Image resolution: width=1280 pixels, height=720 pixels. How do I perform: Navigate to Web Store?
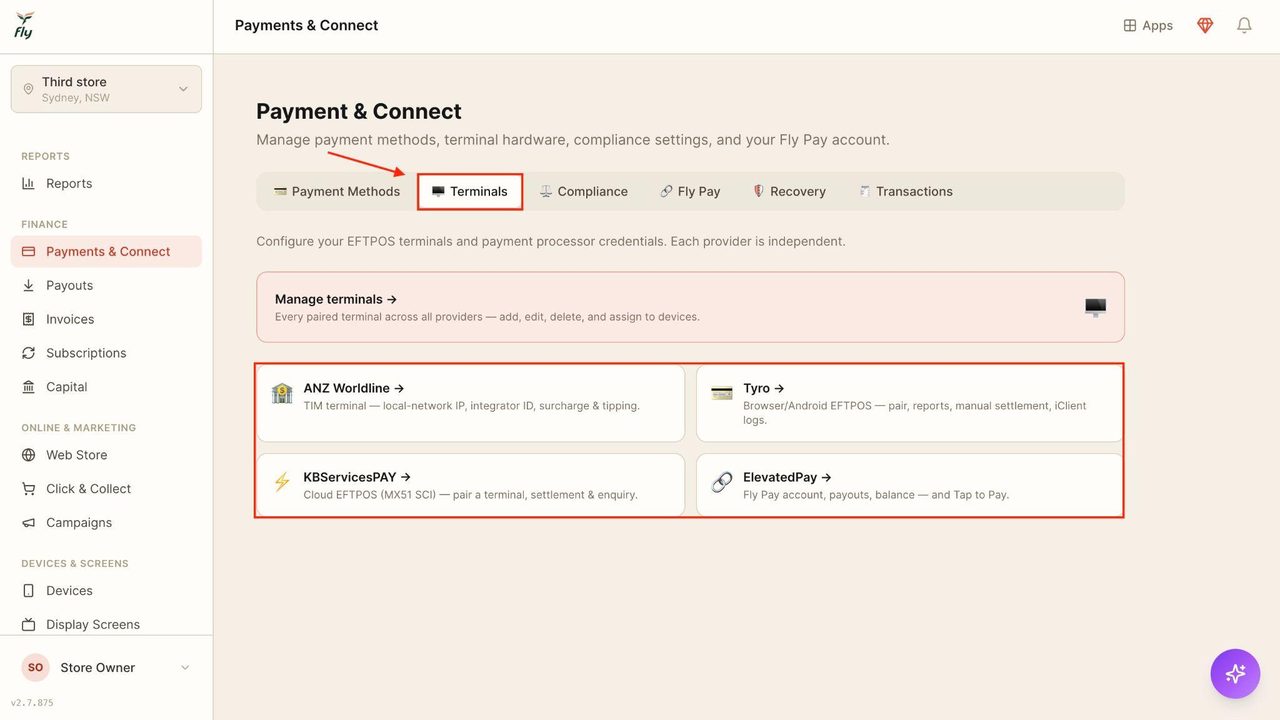click(106, 455)
